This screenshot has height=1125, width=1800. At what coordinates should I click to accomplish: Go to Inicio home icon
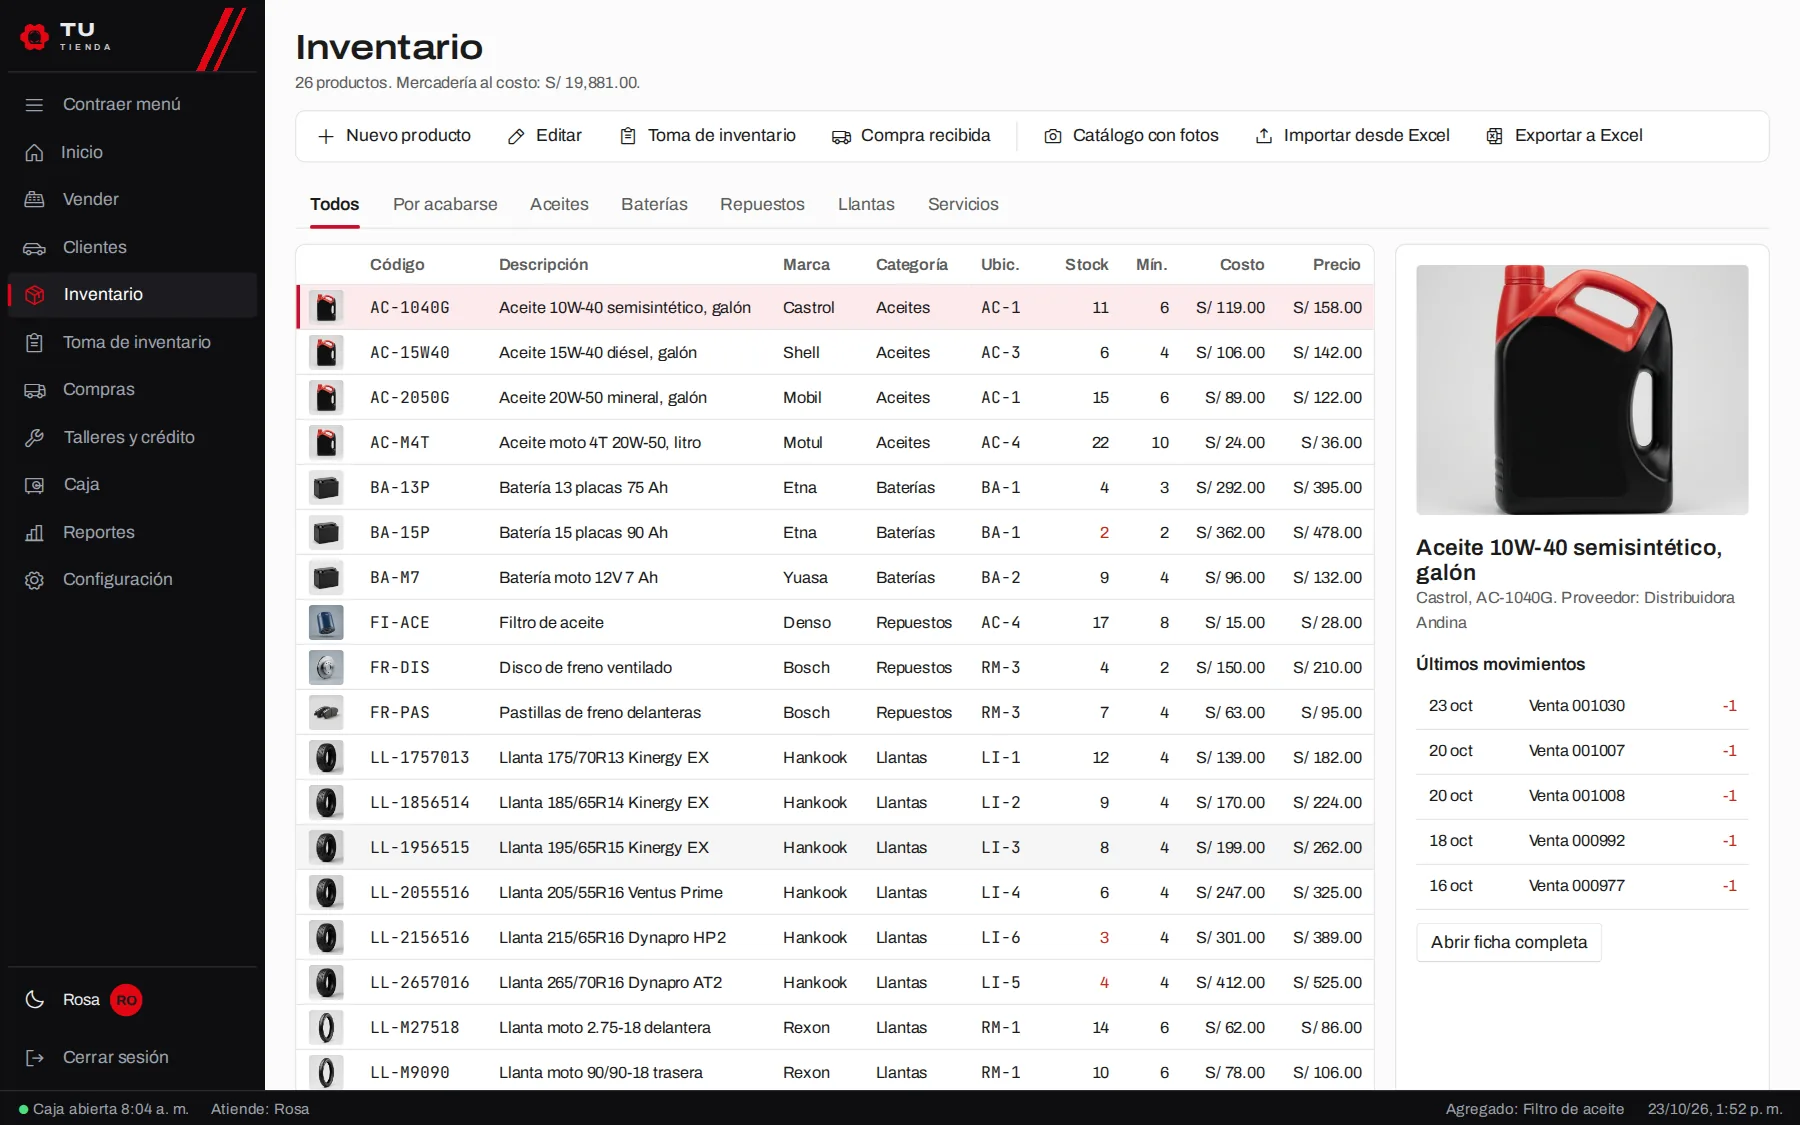pyautogui.click(x=34, y=152)
